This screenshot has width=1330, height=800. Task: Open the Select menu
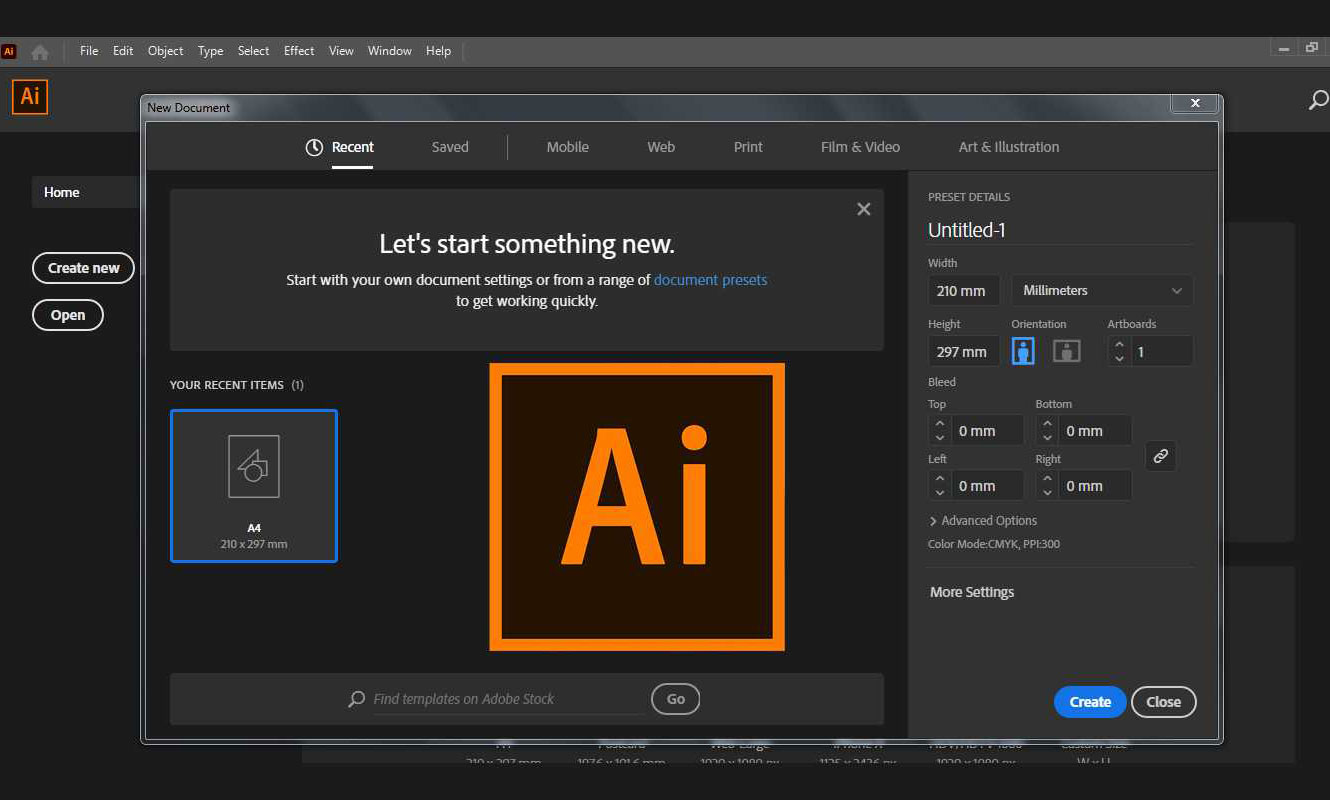pos(254,51)
